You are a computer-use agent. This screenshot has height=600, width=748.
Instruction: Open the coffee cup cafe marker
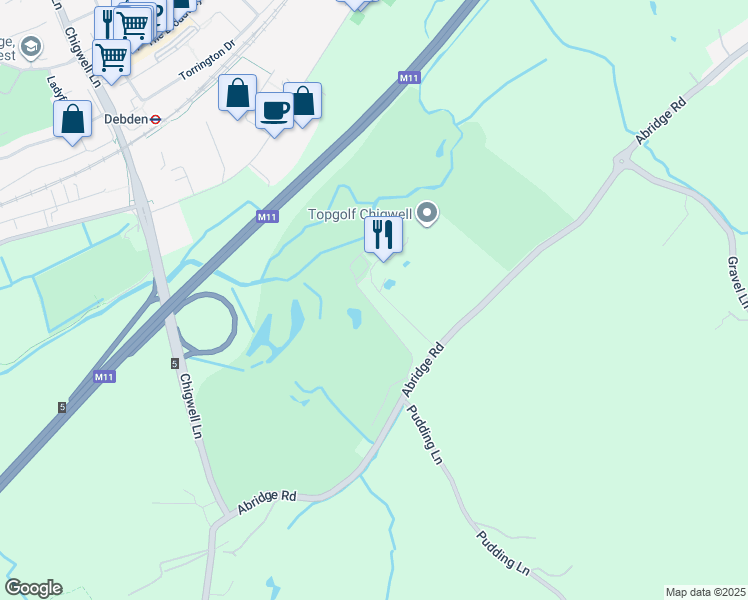point(274,112)
